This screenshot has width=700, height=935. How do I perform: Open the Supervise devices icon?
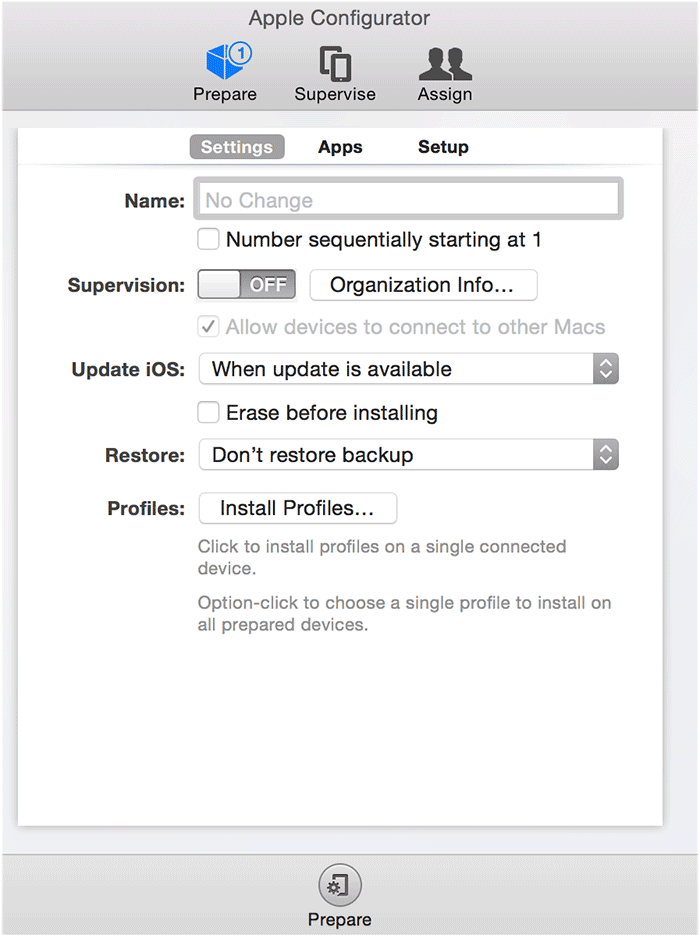coord(335,63)
